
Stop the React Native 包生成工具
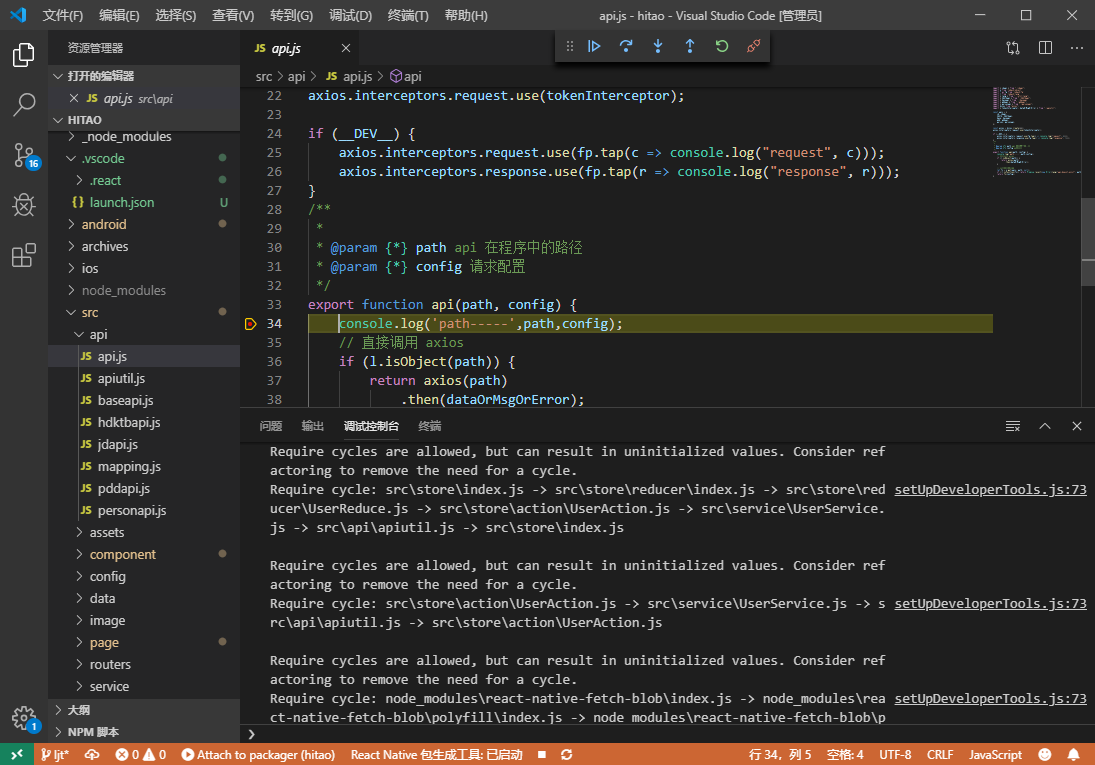[x=540, y=755]
